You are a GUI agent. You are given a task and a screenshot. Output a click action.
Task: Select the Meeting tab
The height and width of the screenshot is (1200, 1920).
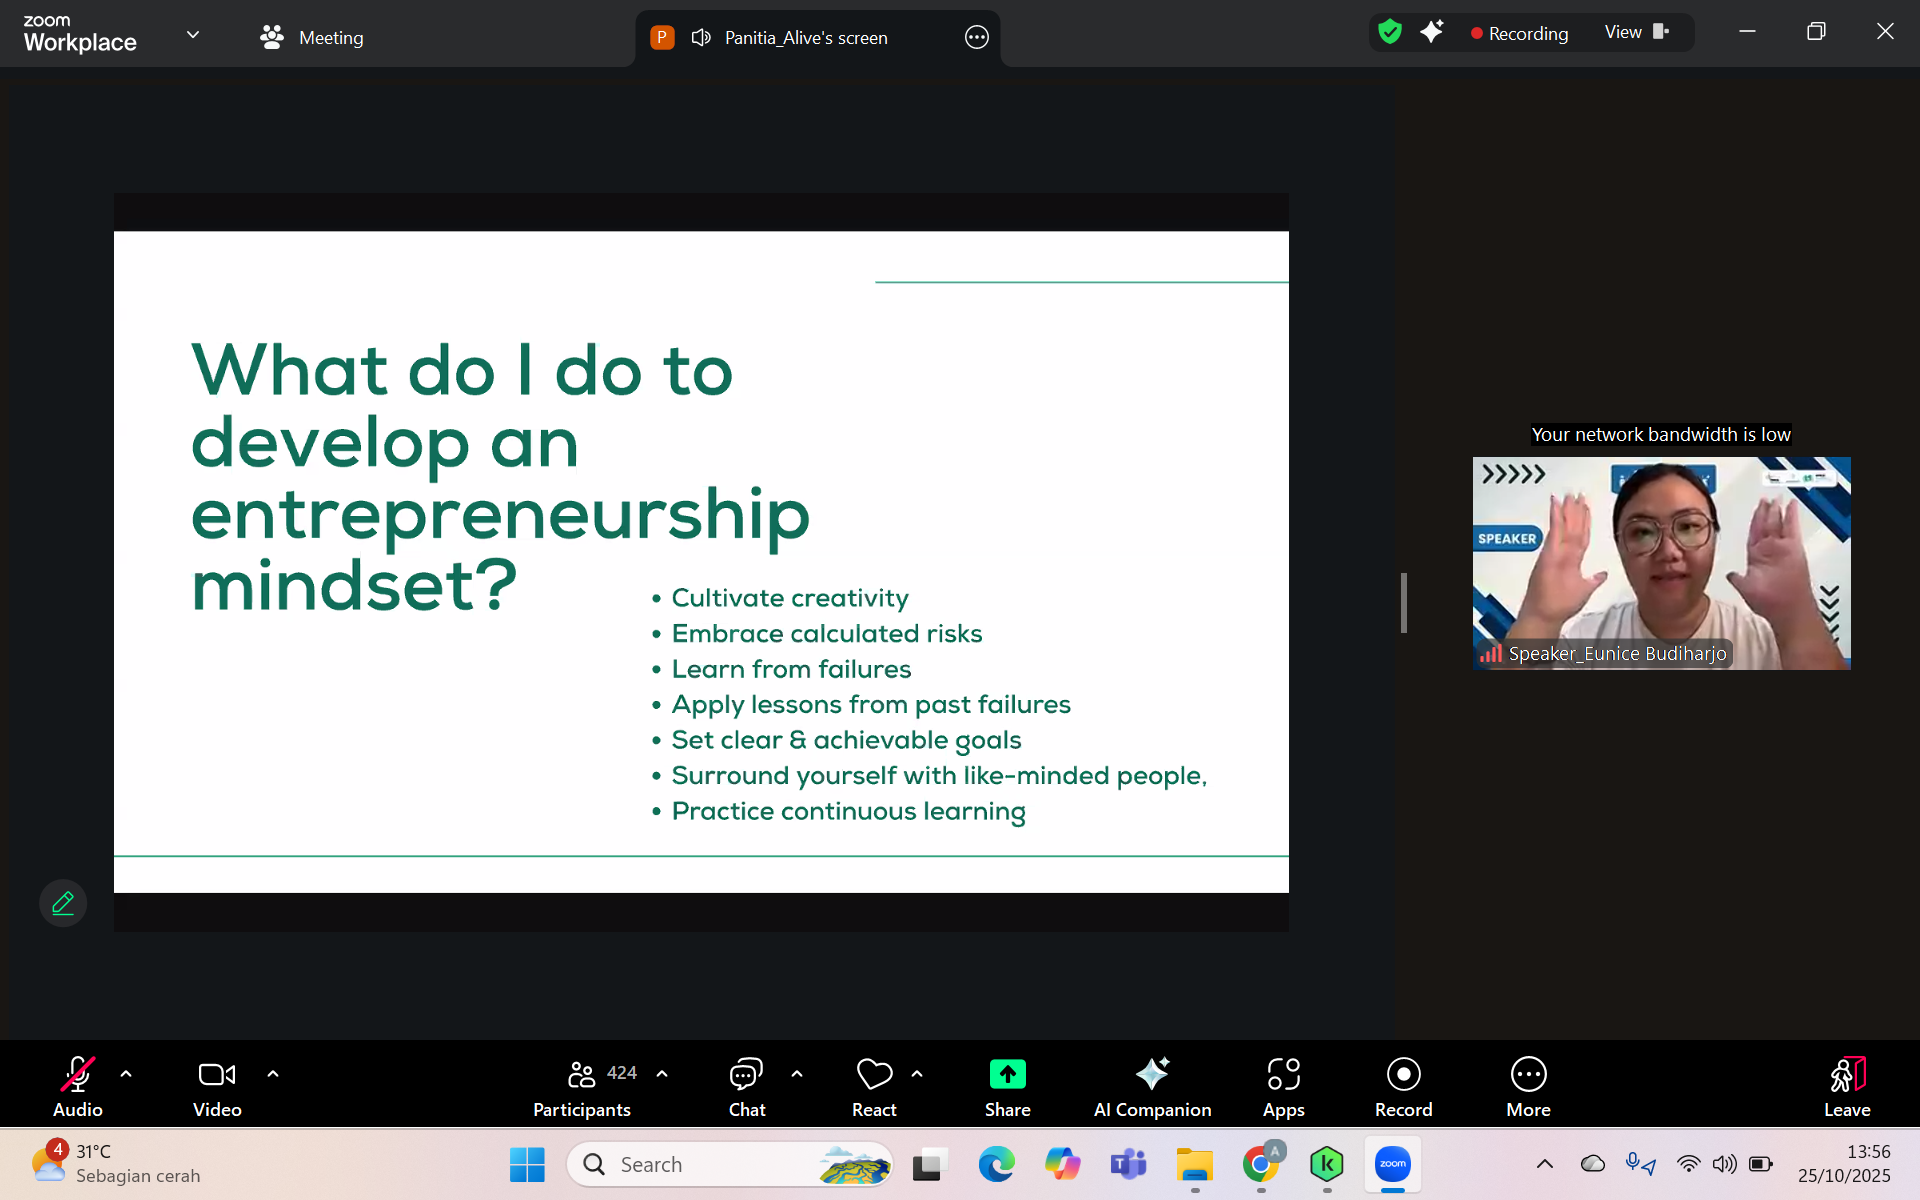(312, 37)
